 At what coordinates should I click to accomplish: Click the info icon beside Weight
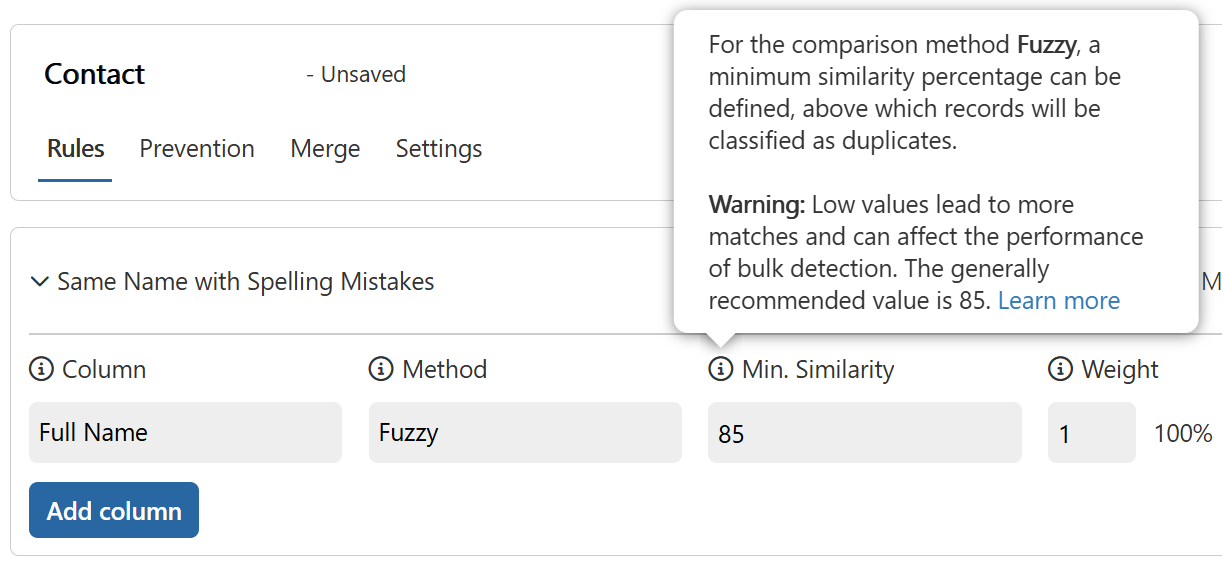(x=1060, y=369)
